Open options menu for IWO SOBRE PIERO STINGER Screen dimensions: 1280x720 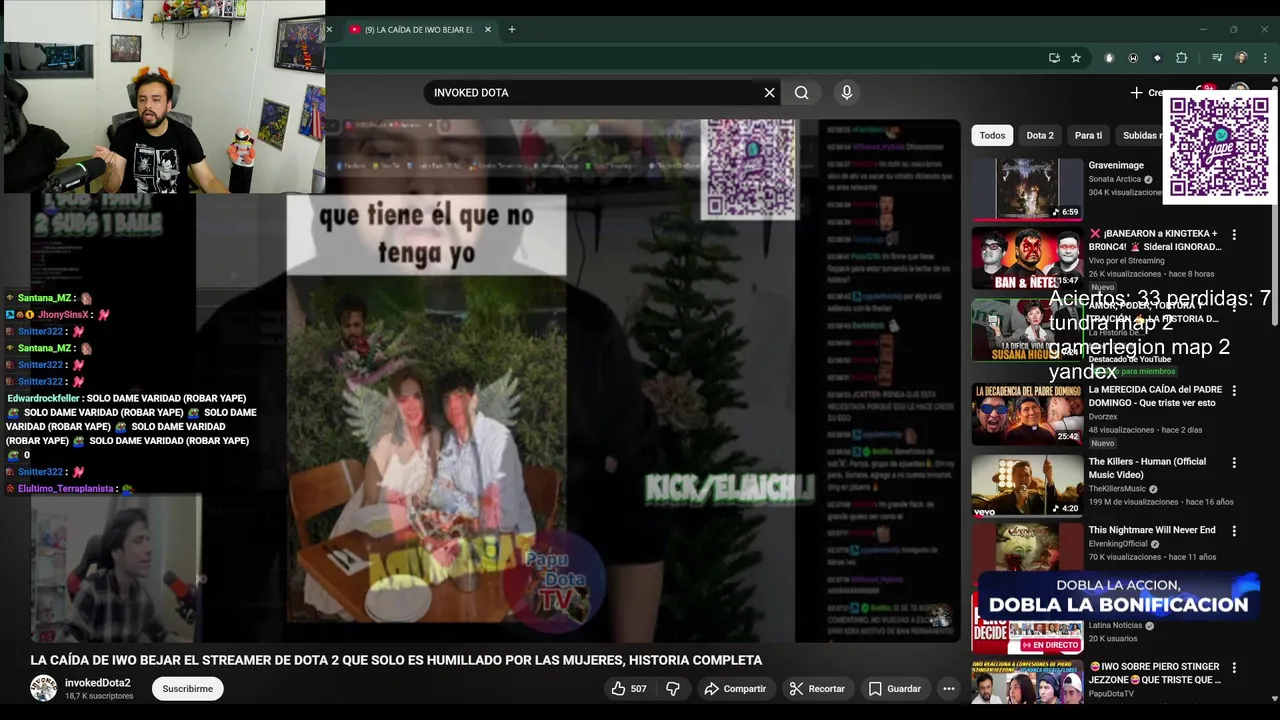tap(1234, 667)
